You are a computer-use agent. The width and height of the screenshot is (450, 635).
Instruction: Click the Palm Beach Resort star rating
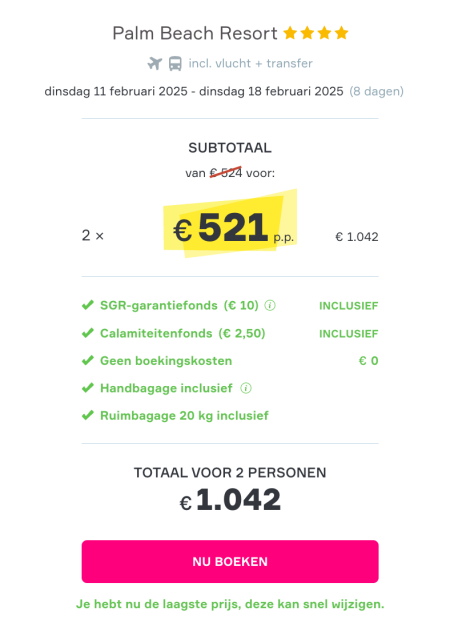tap(316, 33)
